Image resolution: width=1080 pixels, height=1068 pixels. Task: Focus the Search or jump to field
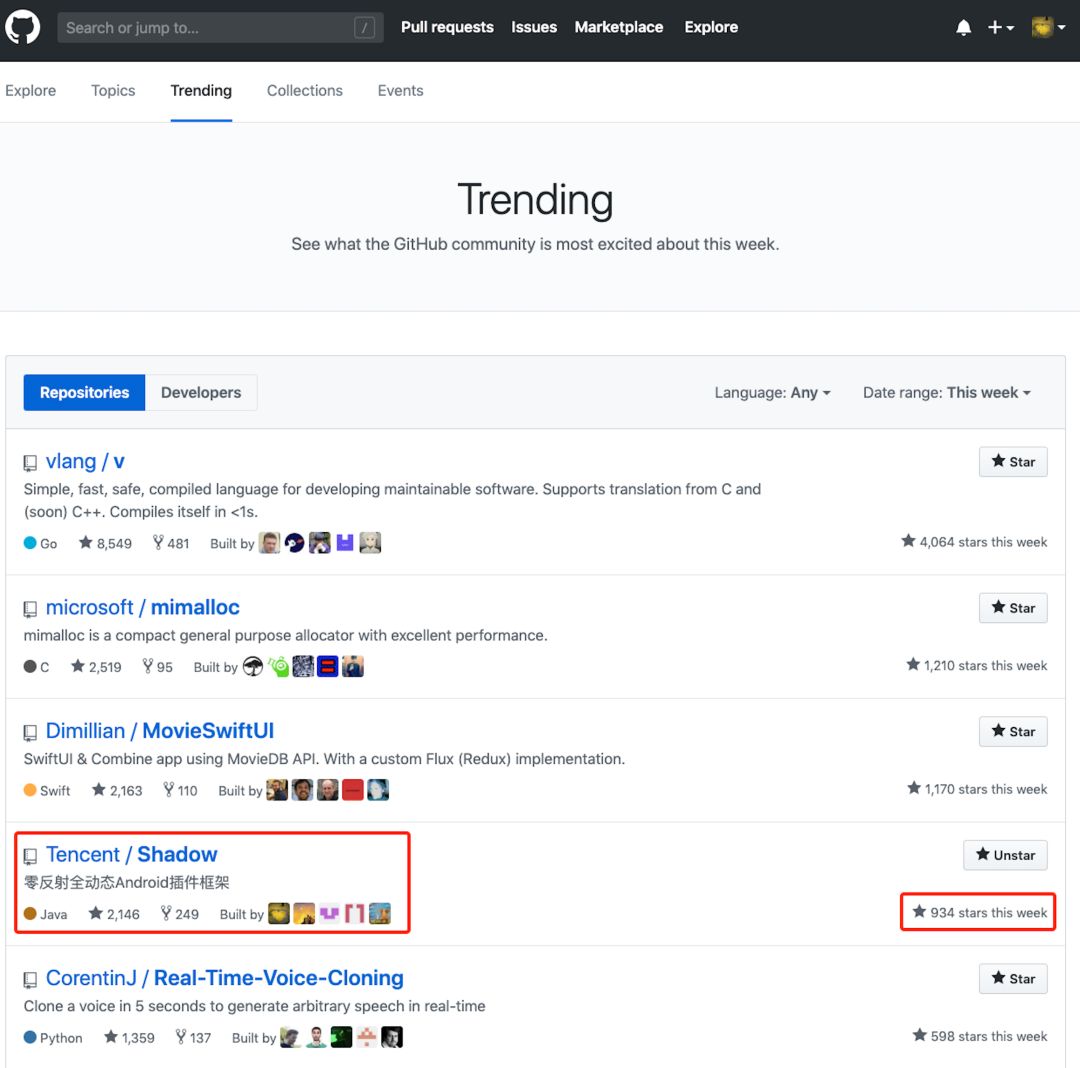pyautogui.click(x=220, y=28)
